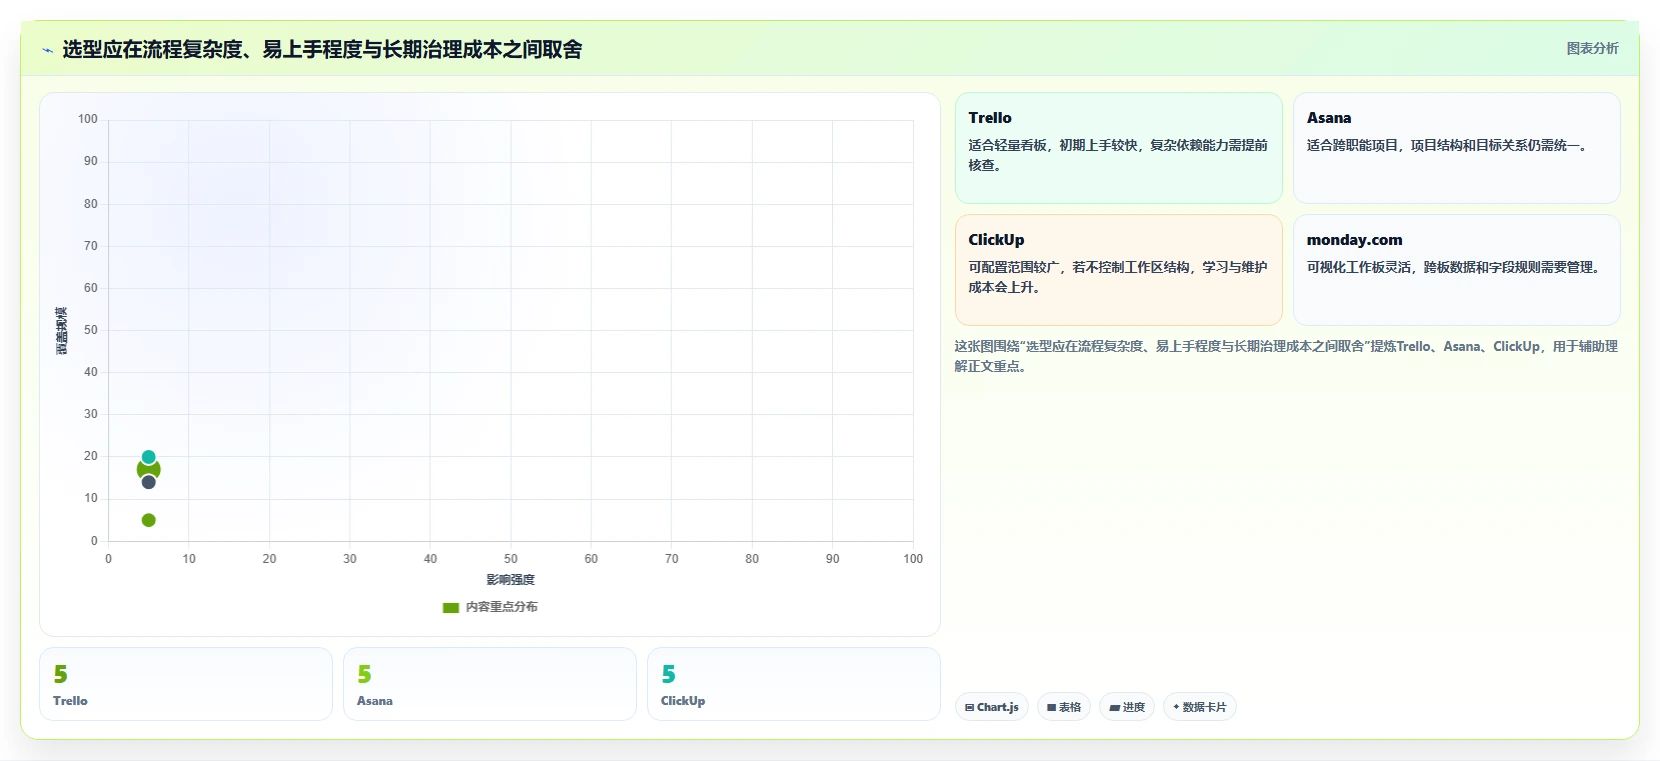Click the vertical y-axis title label
The width and height of the screenshot is (1660, 761).
pos(62,331)
